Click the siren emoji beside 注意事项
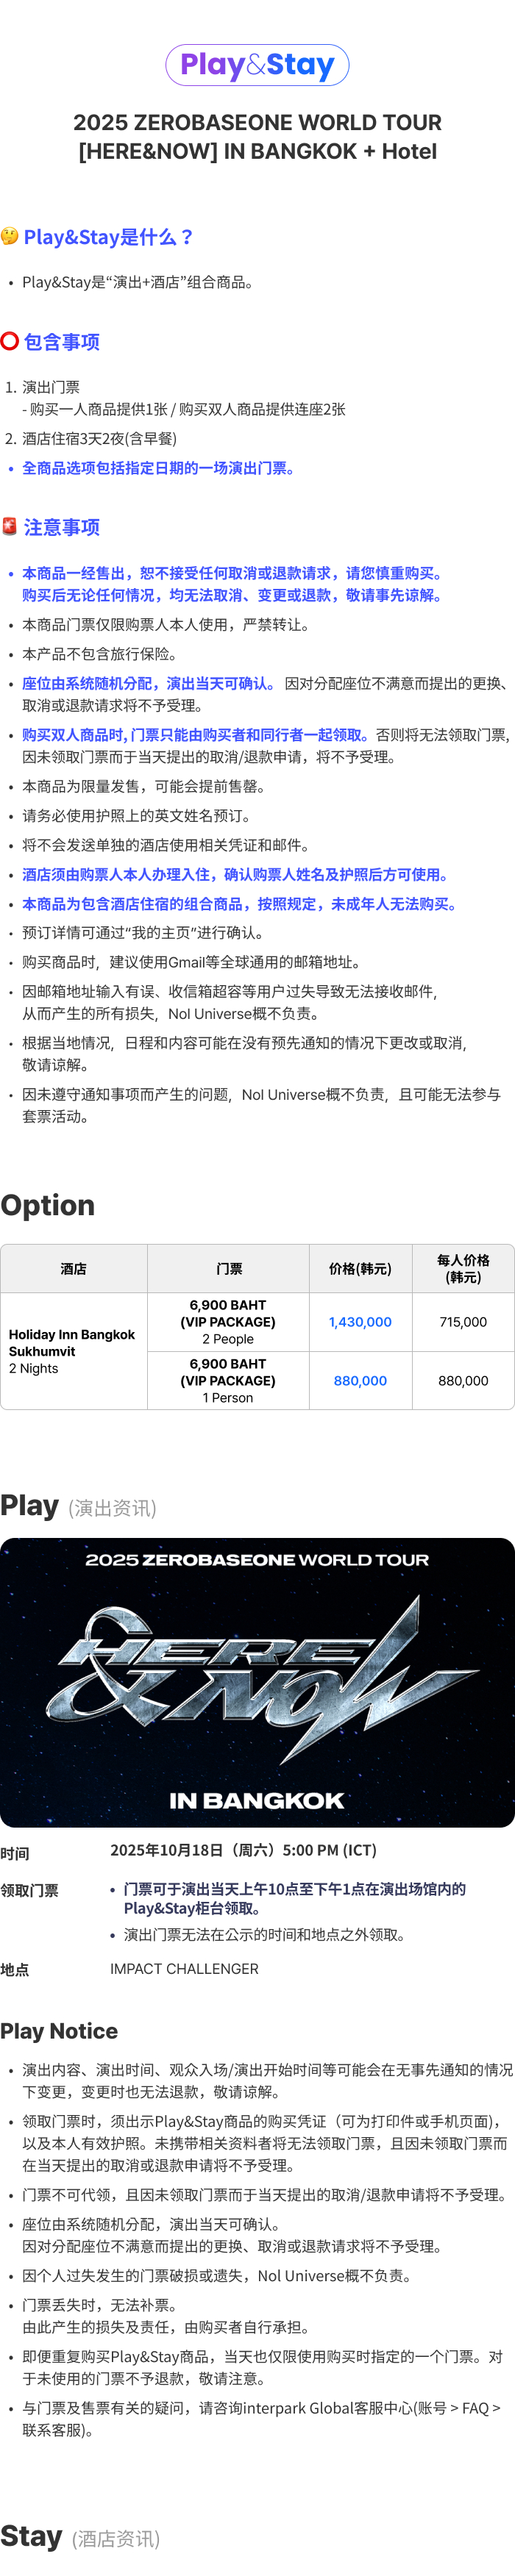The height and width of the screenshot is (2576, 515). point(10,526)
